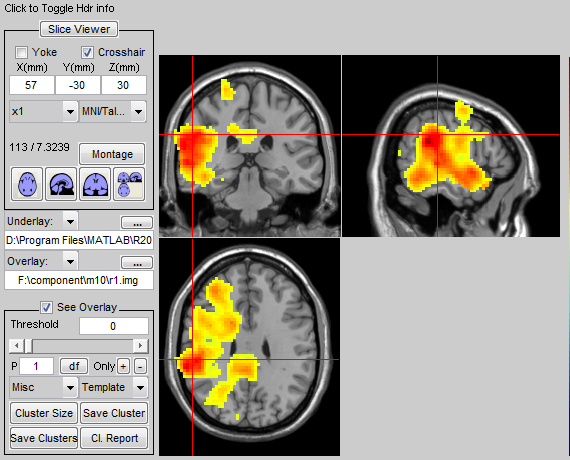Click the threshold slider left arrow
Image resolution: width=570 pixels, height=460 pixels.
(x=16, y=345)
